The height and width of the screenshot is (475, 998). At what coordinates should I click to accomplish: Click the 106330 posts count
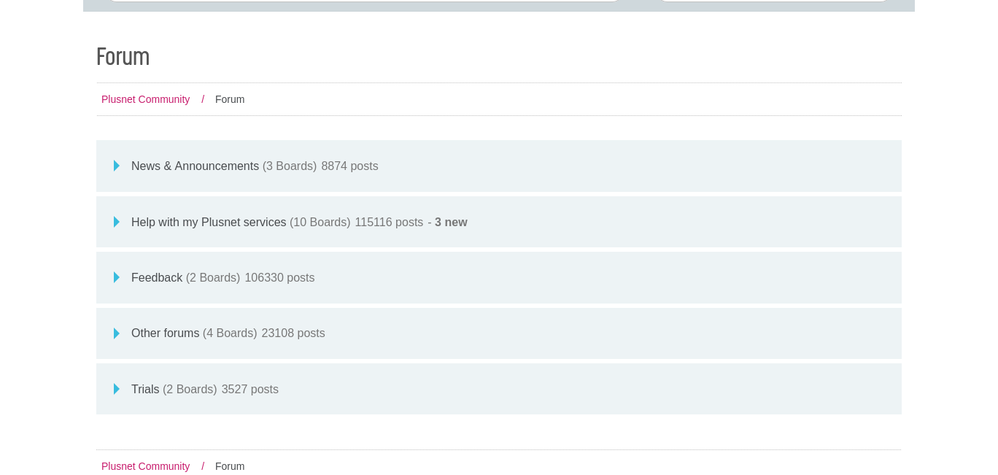tap(279, 278)
